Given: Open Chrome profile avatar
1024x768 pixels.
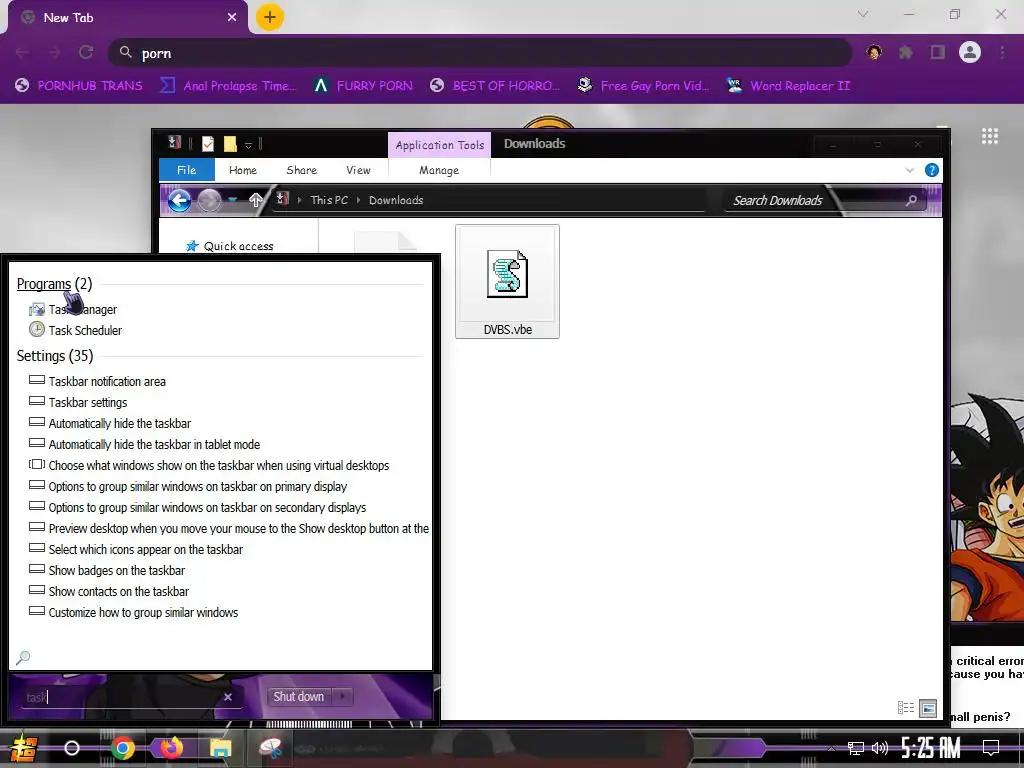Looking at the screenshot, I should (x=970, y=52).
